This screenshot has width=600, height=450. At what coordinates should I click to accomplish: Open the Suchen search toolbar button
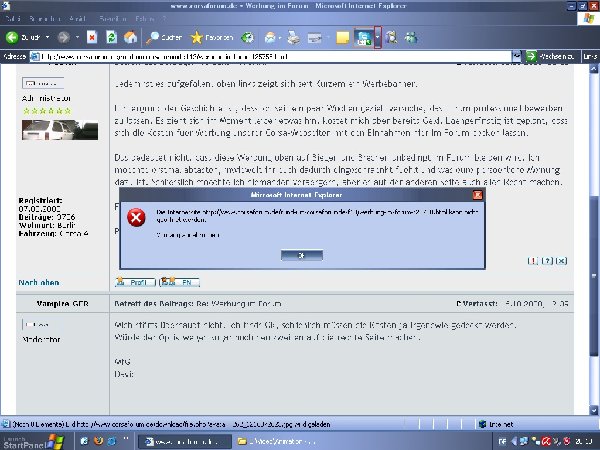click(167, 37)
